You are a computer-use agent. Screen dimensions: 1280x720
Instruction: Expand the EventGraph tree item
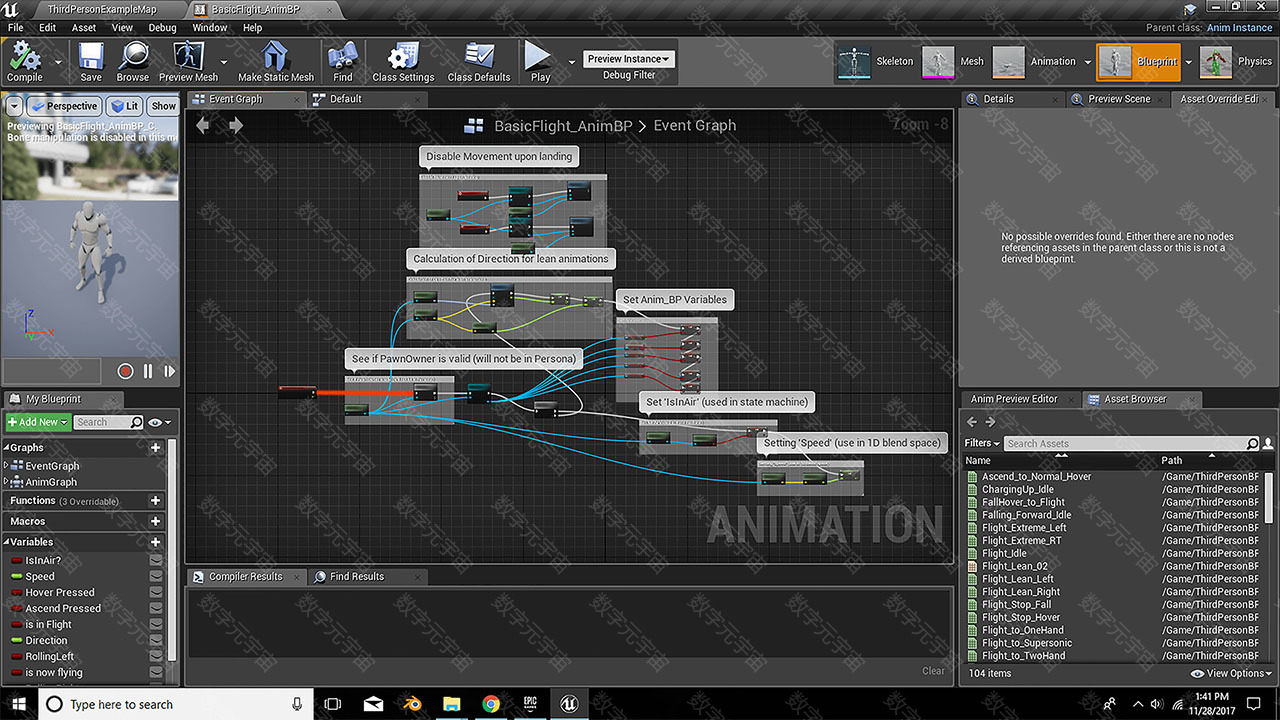pyautogui.click(x=7, y=466)
